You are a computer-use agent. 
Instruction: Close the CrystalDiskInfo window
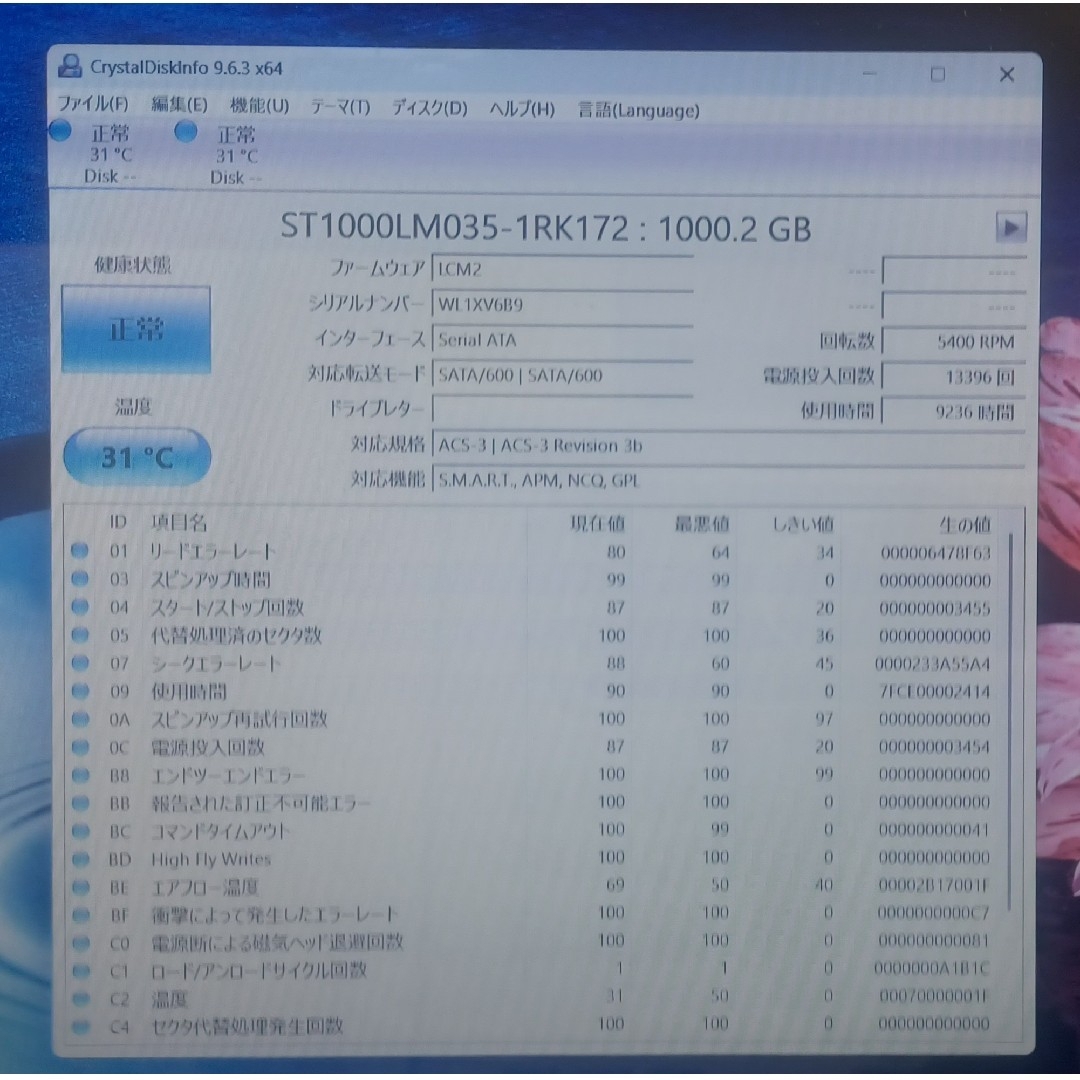click(1007, 74)
